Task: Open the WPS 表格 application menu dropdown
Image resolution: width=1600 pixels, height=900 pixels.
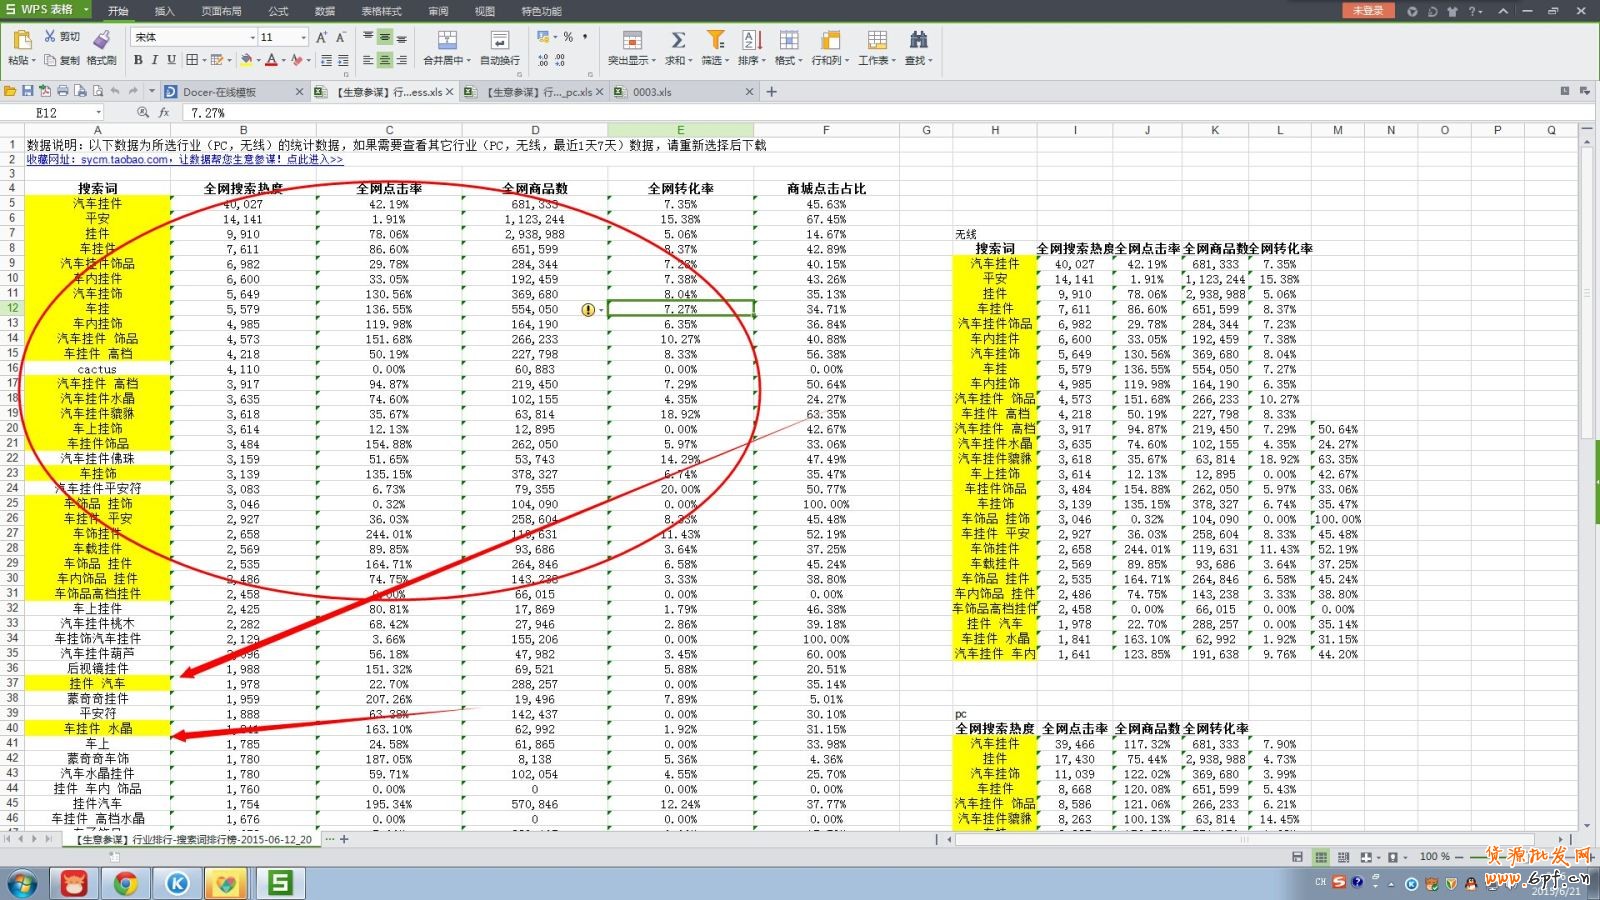Action: [86, 10]
